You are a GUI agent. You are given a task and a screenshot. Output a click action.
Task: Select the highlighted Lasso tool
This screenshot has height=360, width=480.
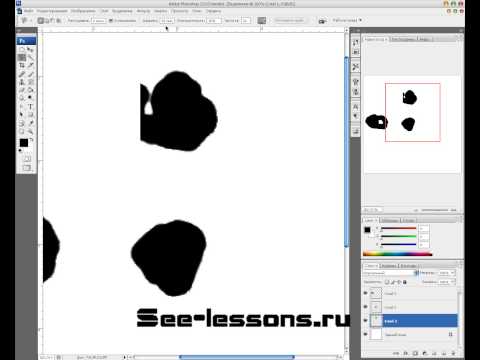click(22, 58)
